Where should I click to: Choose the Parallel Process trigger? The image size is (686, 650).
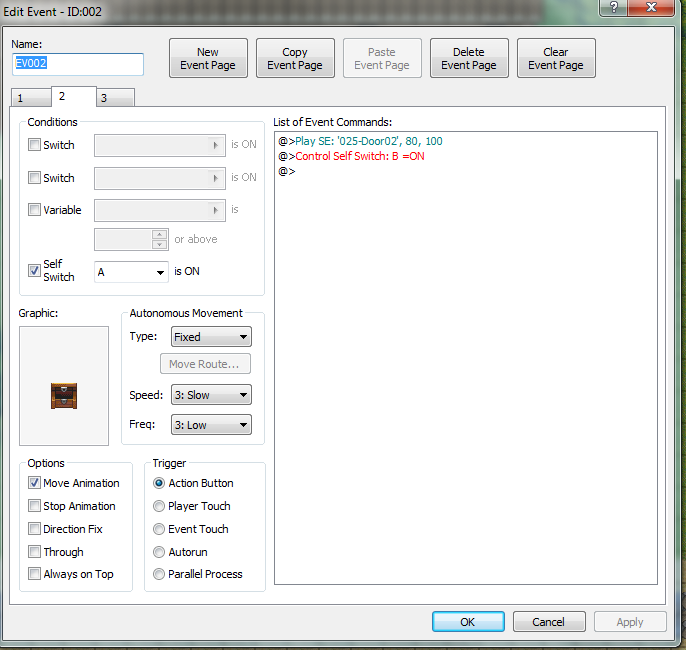pos(159,574)
